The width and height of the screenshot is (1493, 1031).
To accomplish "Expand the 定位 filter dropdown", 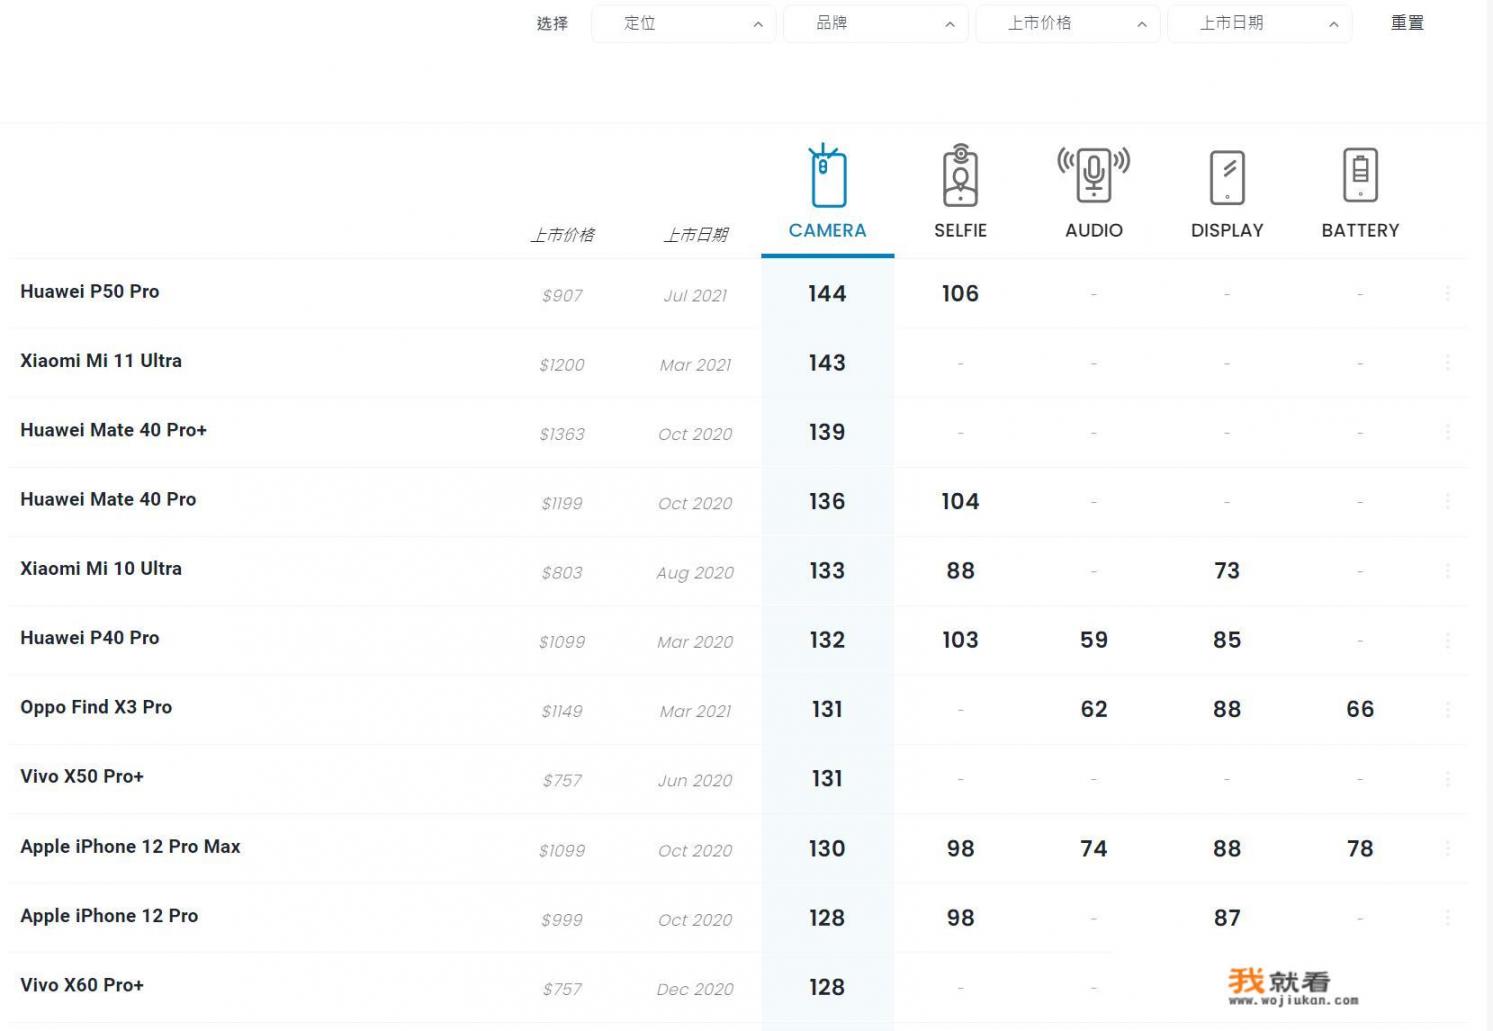I will coord(684,23).
